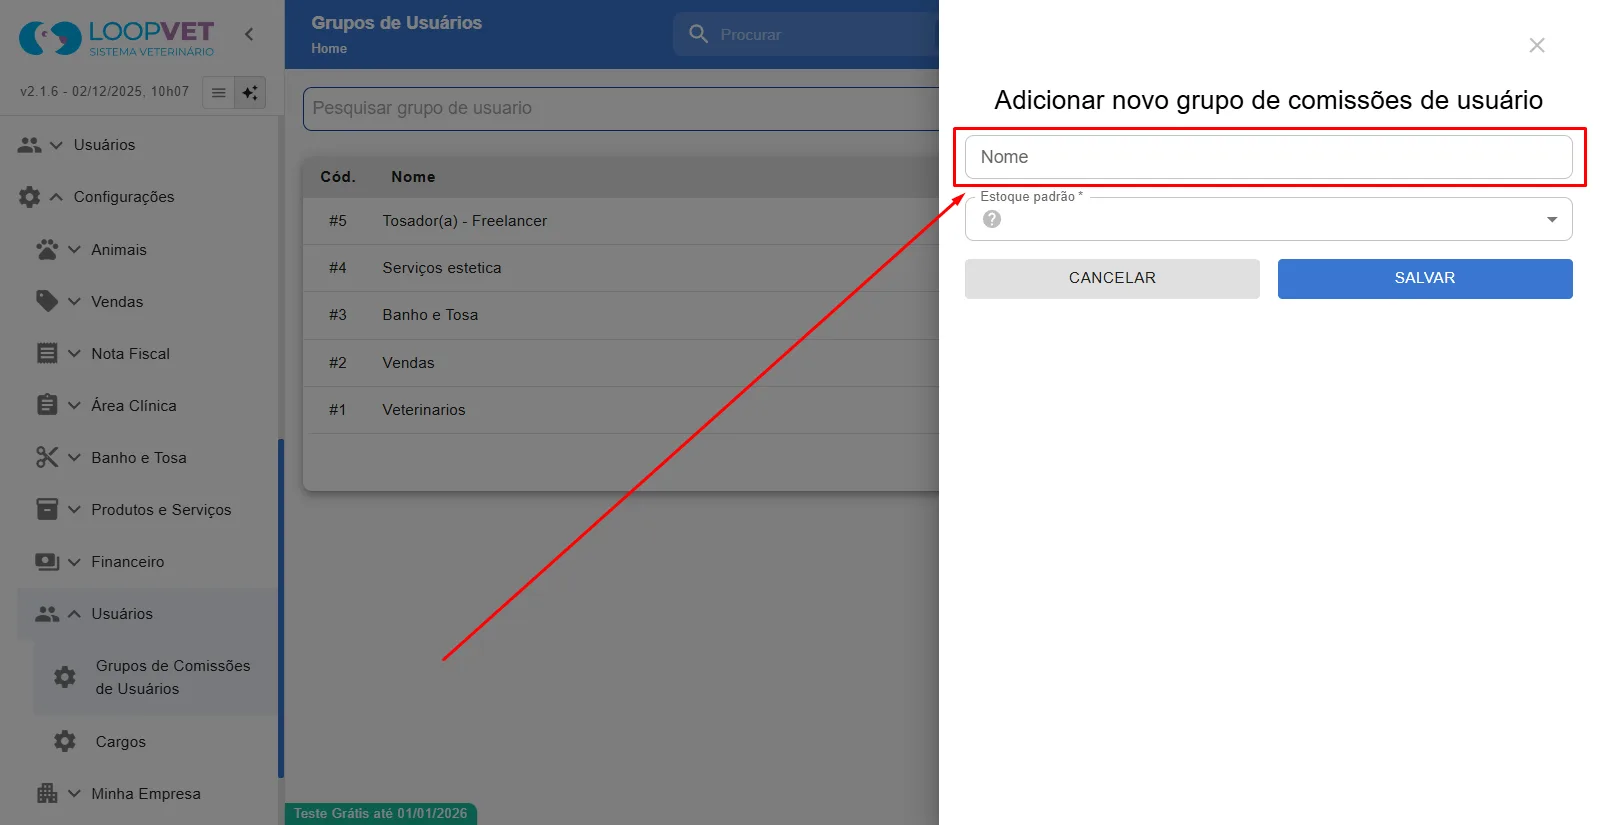Click the CANCELAR button

[1112, 279]
